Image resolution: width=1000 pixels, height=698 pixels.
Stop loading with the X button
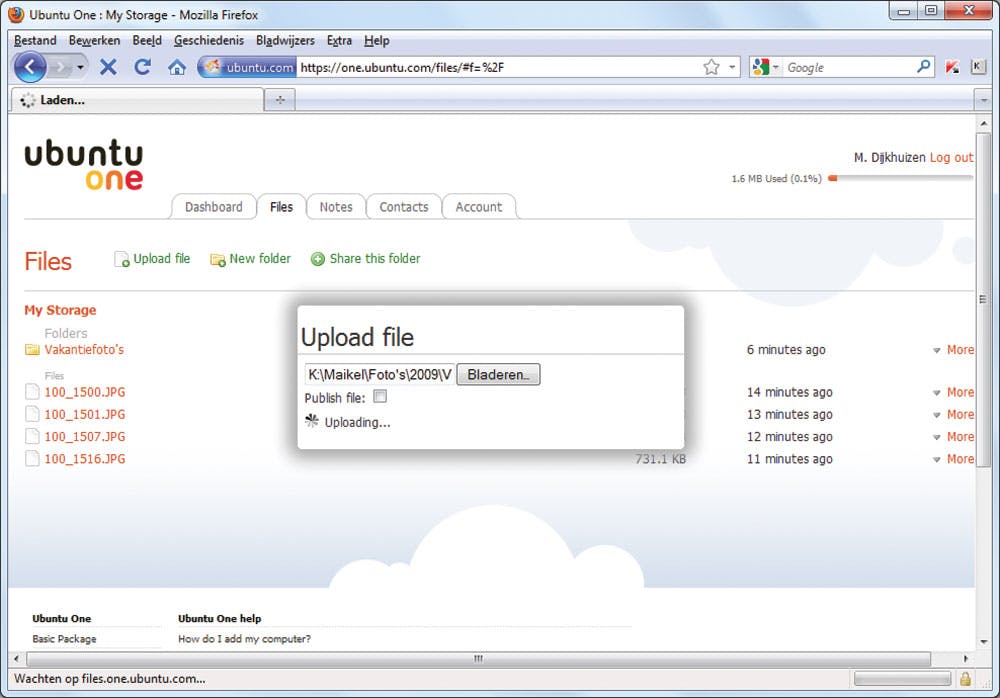click(x=108, y=67)
